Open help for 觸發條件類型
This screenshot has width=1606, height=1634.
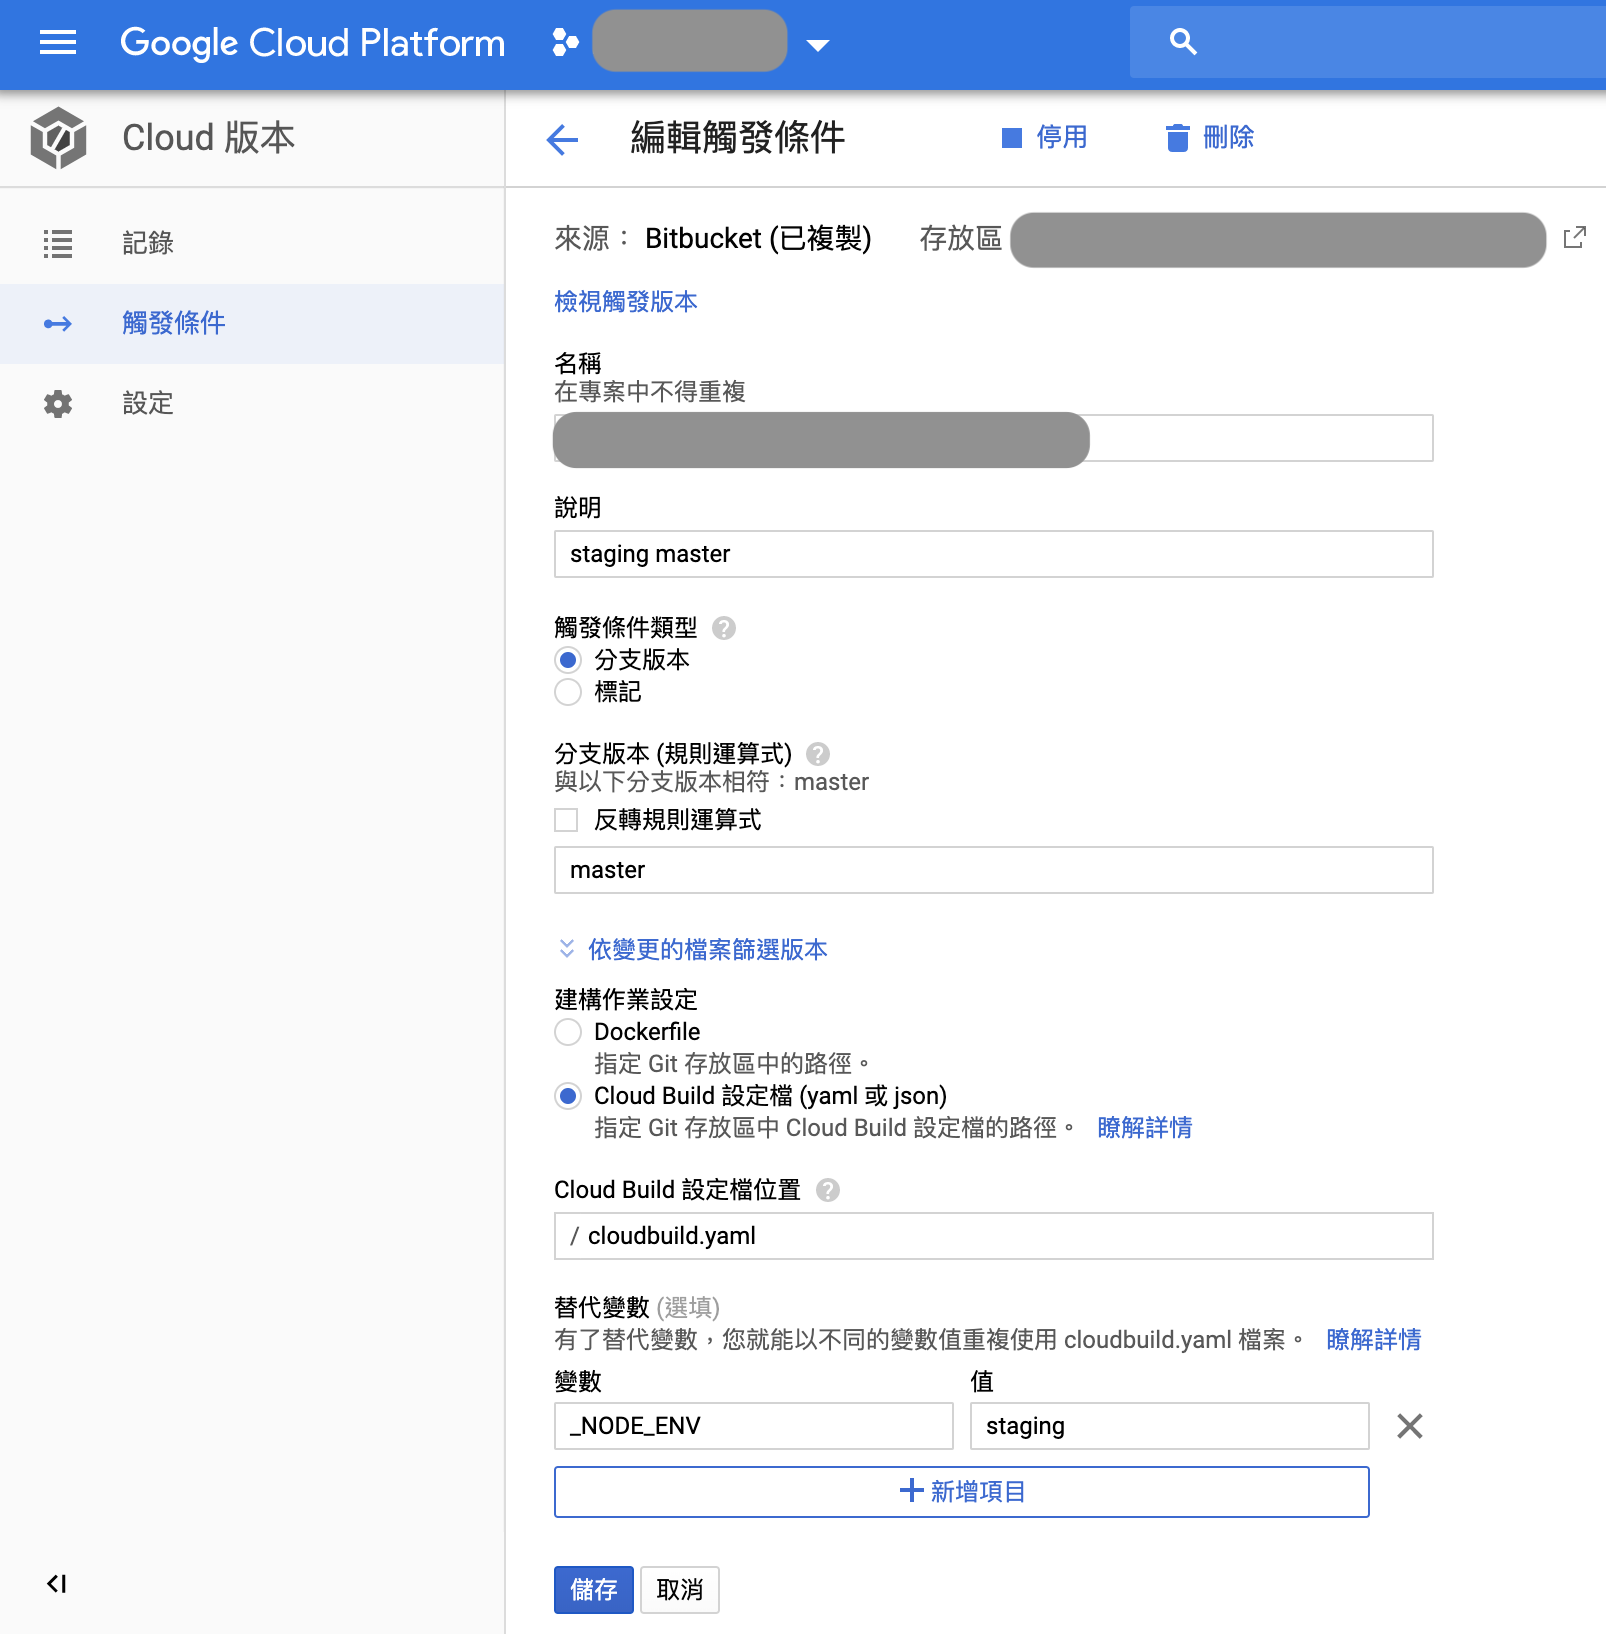(x=724, y=628)
